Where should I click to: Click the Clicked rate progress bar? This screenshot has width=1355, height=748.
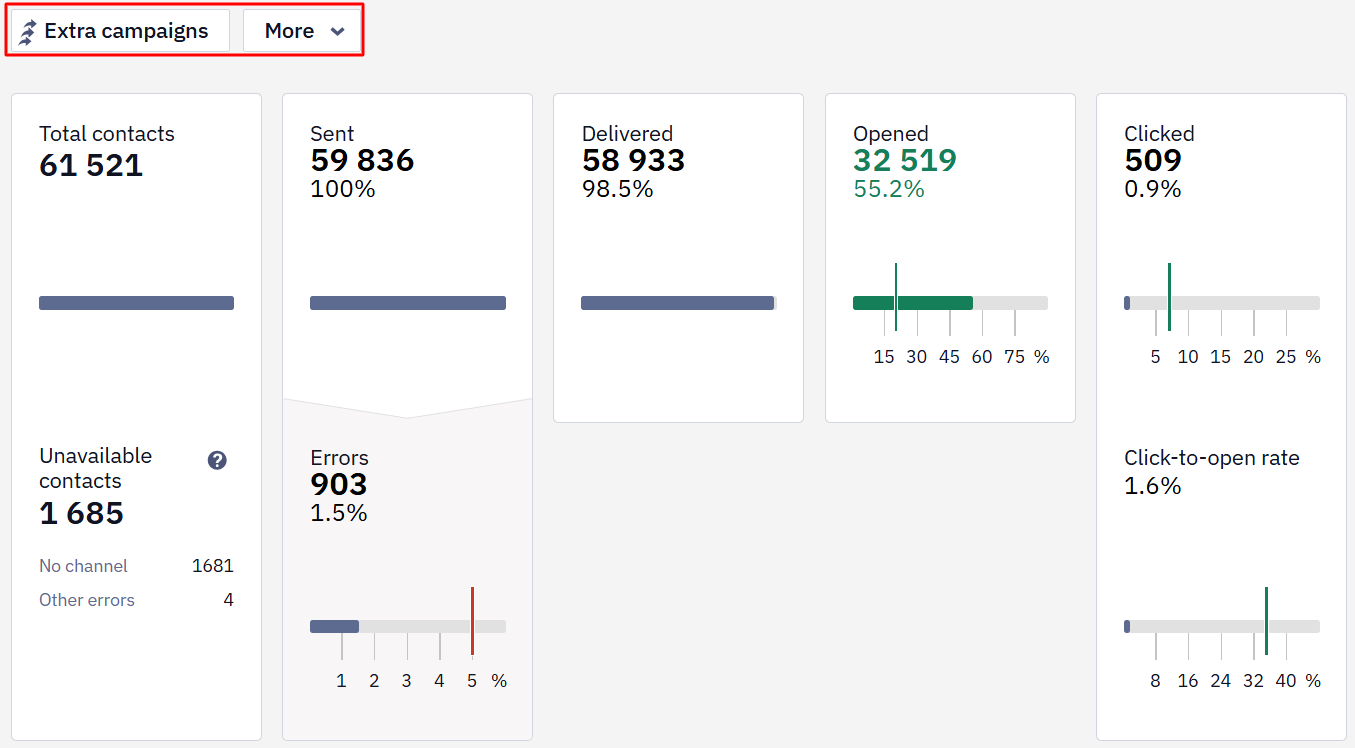1222,303
